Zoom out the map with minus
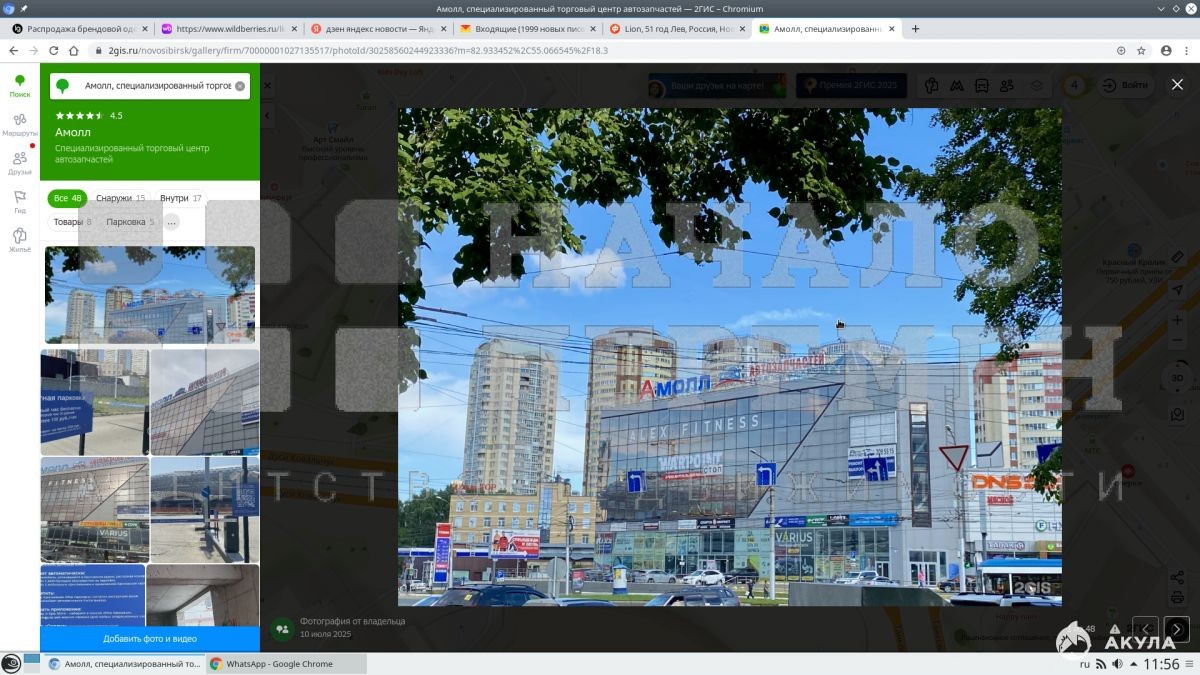 (1177, 341)
